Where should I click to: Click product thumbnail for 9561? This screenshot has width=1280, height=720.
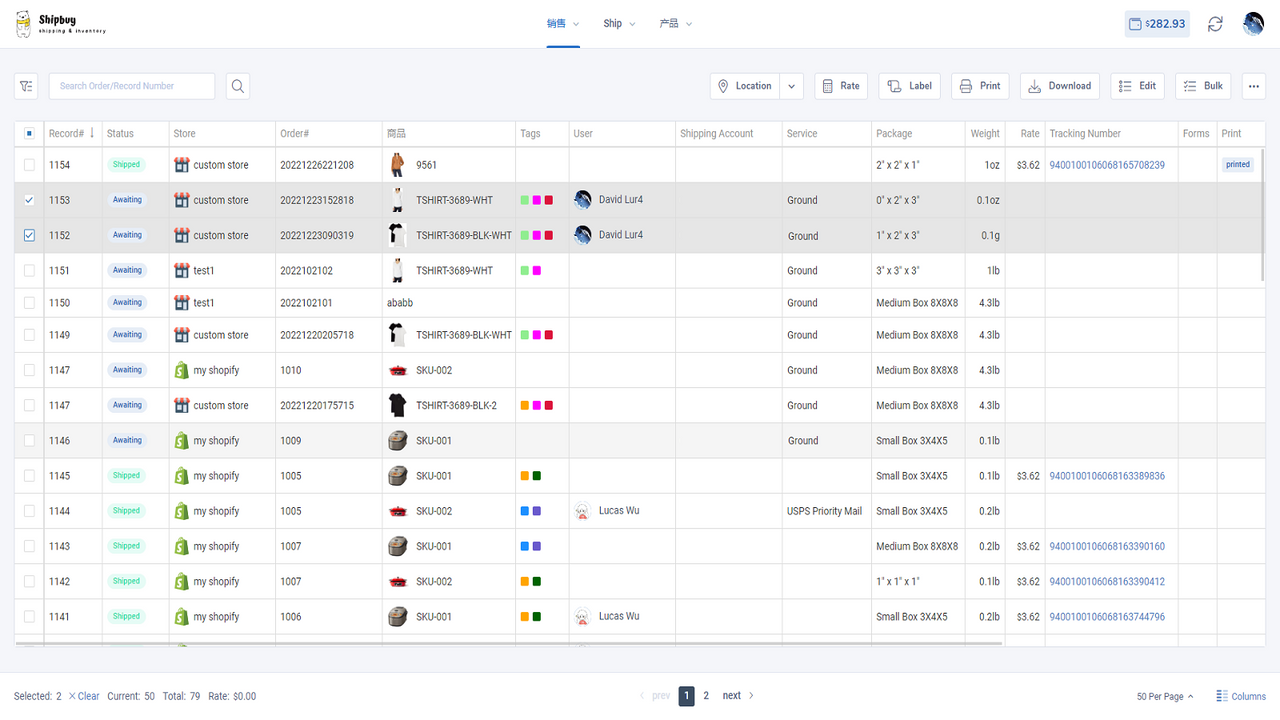coord(397,165)
